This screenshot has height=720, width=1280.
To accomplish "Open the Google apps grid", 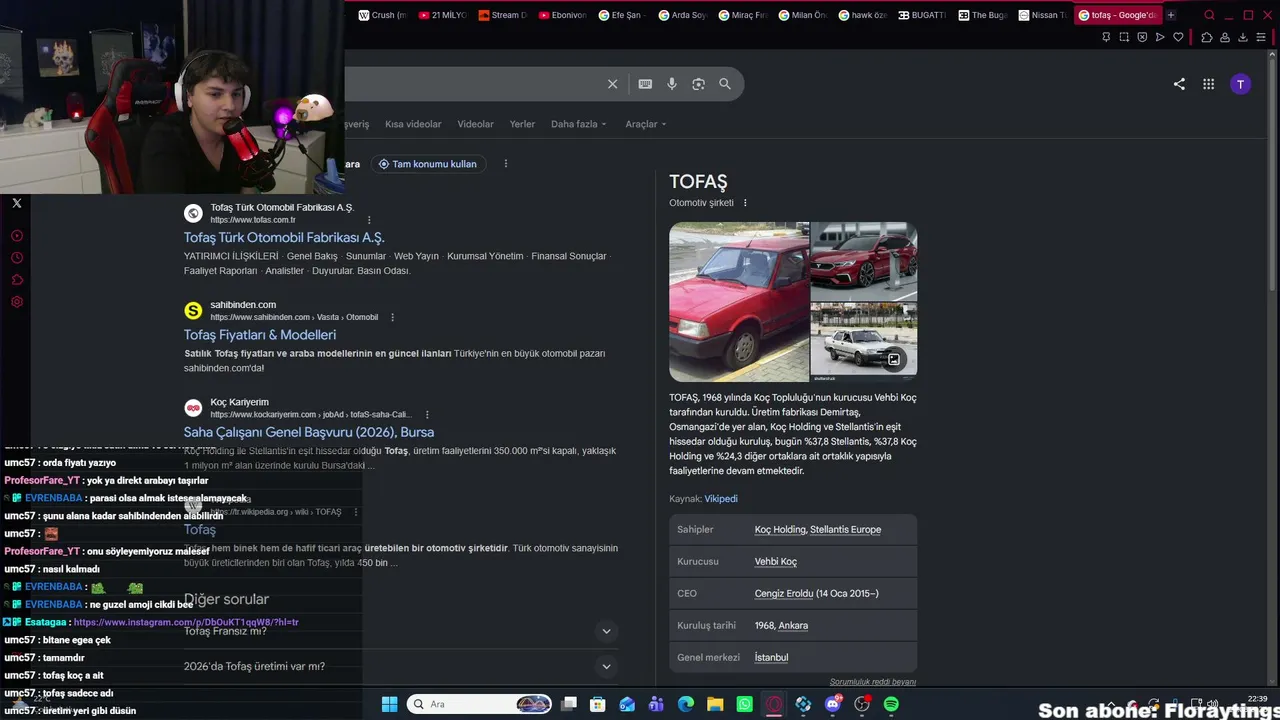I will tap(1209, 84).
